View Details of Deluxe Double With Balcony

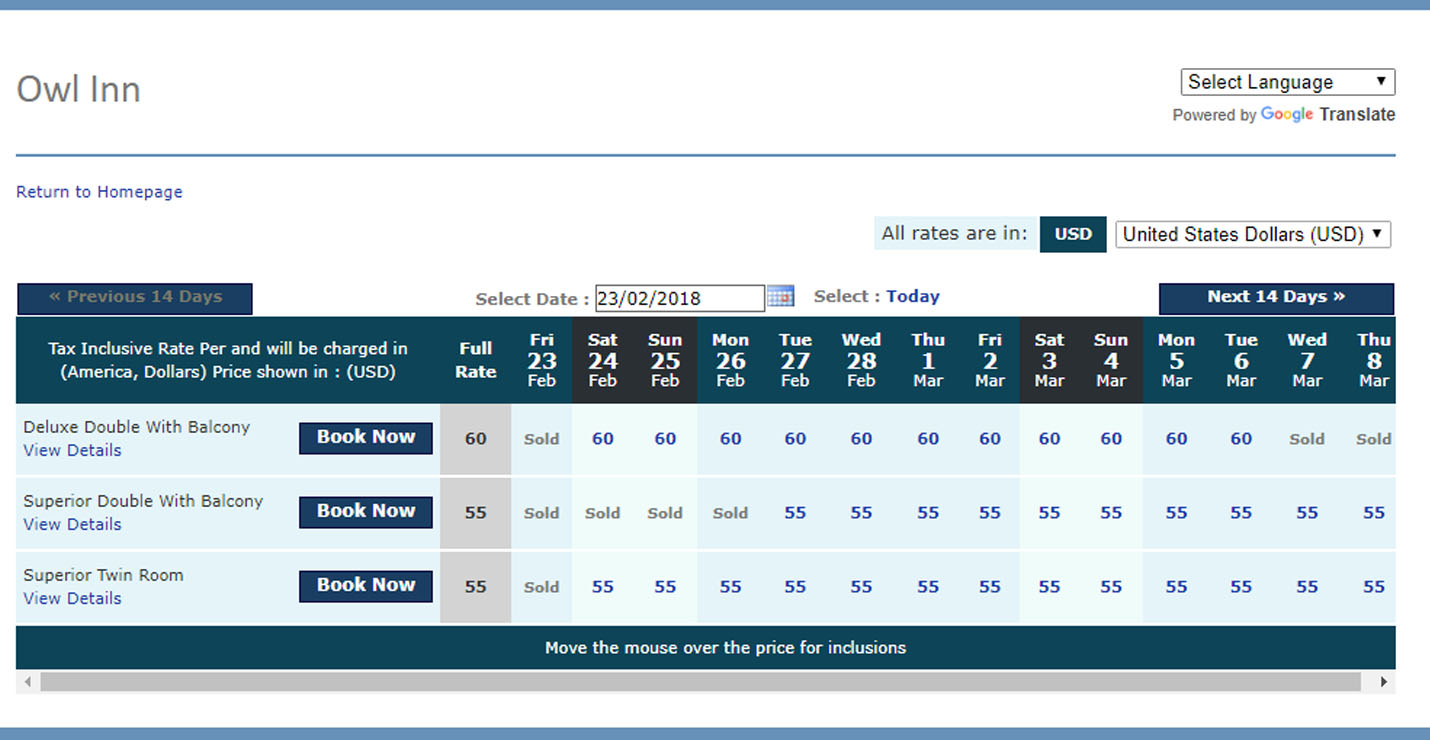pyautogui.click(x=72, y=451)
